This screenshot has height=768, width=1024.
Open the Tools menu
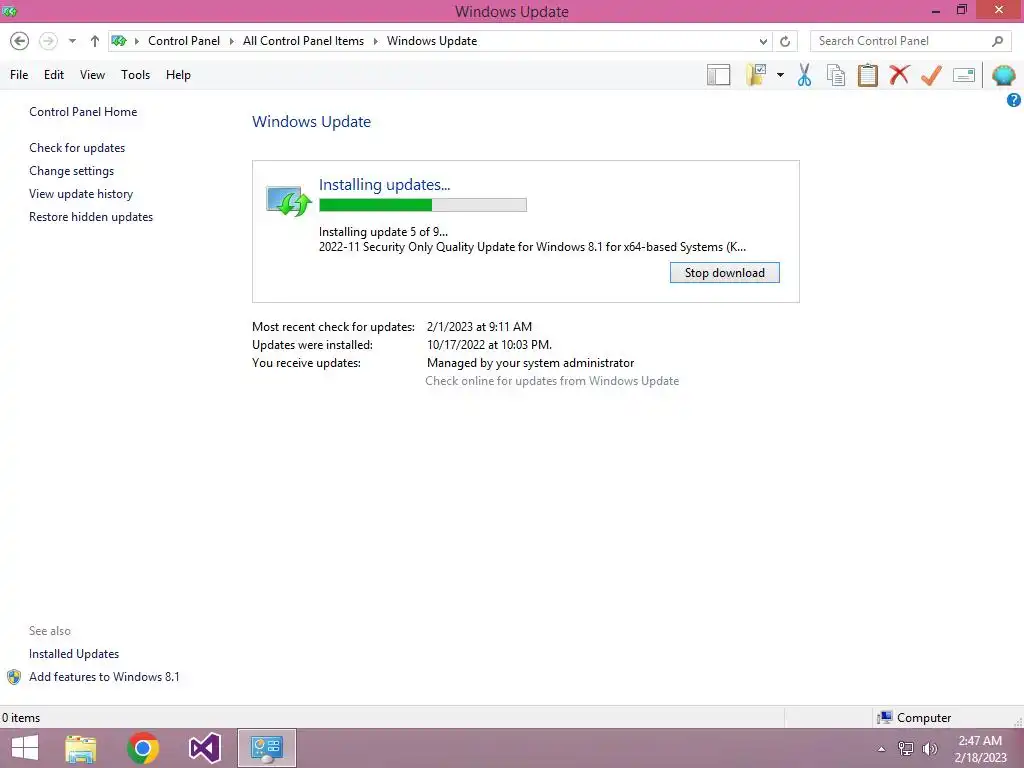coord(136,75)
